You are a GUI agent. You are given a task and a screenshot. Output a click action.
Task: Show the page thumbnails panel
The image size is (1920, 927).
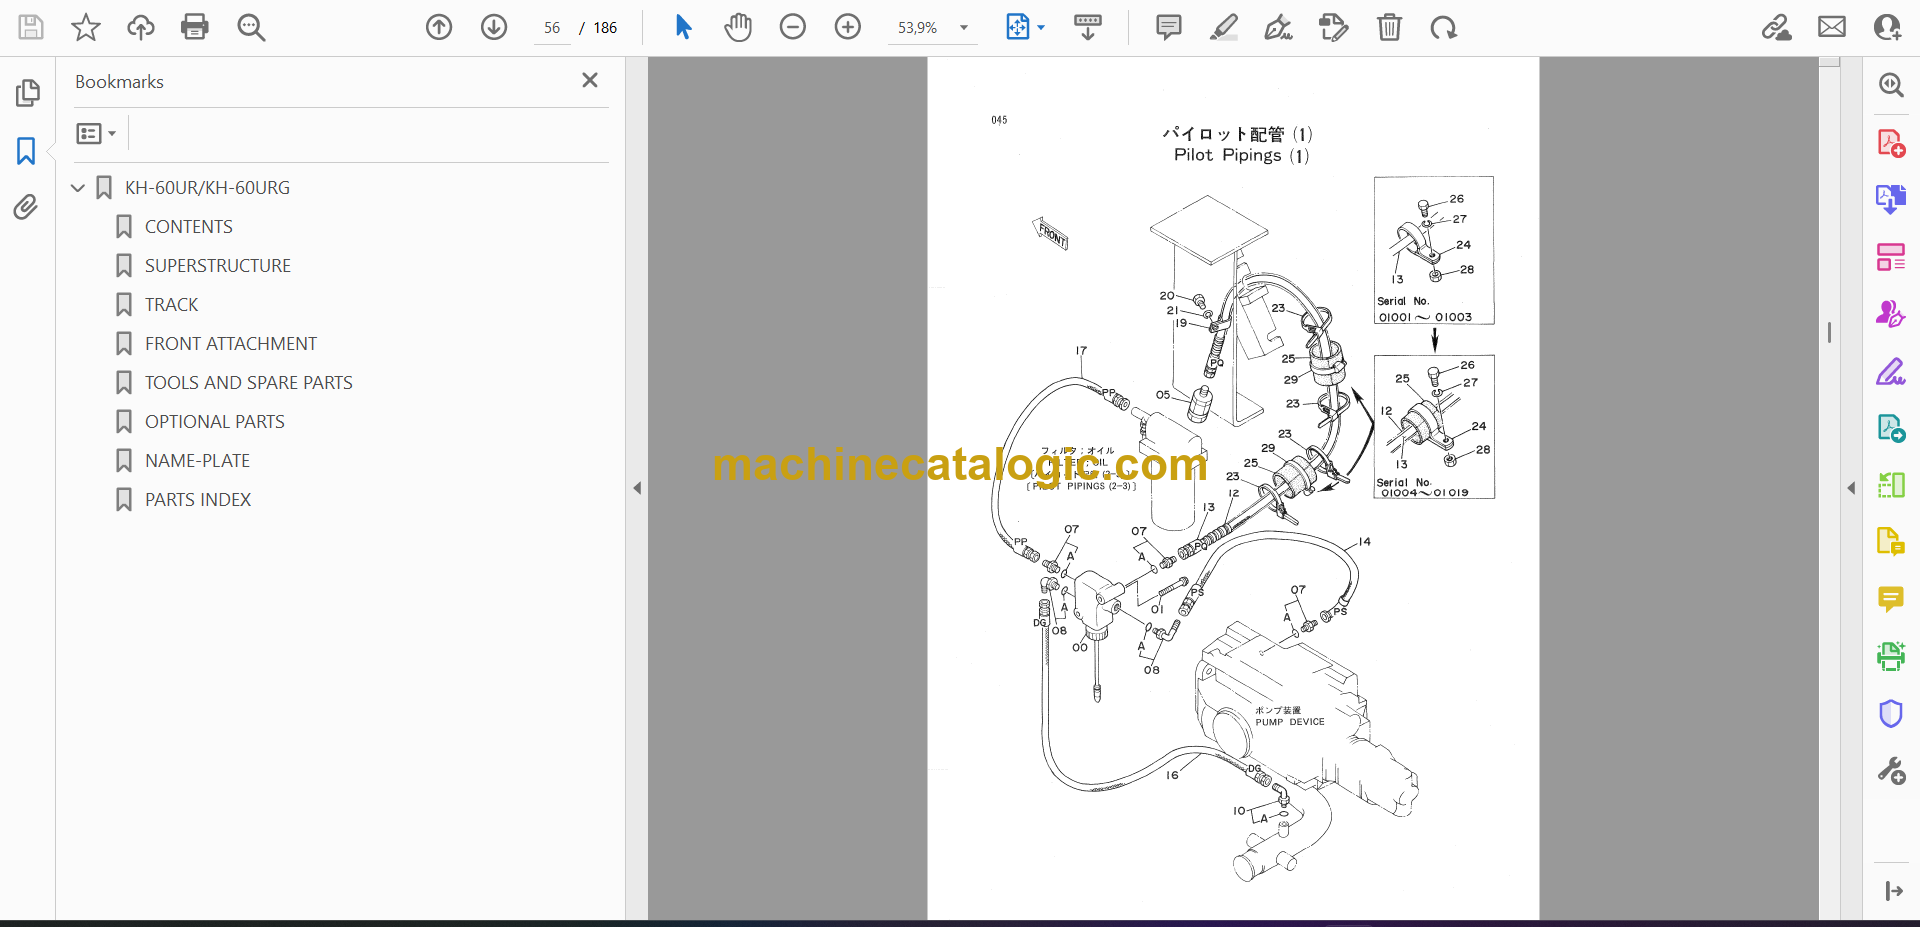click(27, 93)
